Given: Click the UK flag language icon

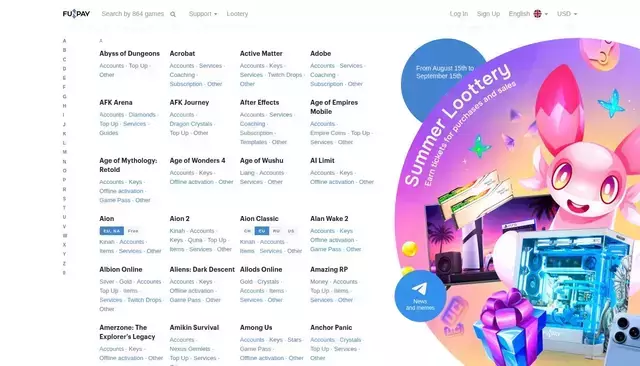Looking at the screenshot, I should tap(538, 14).
